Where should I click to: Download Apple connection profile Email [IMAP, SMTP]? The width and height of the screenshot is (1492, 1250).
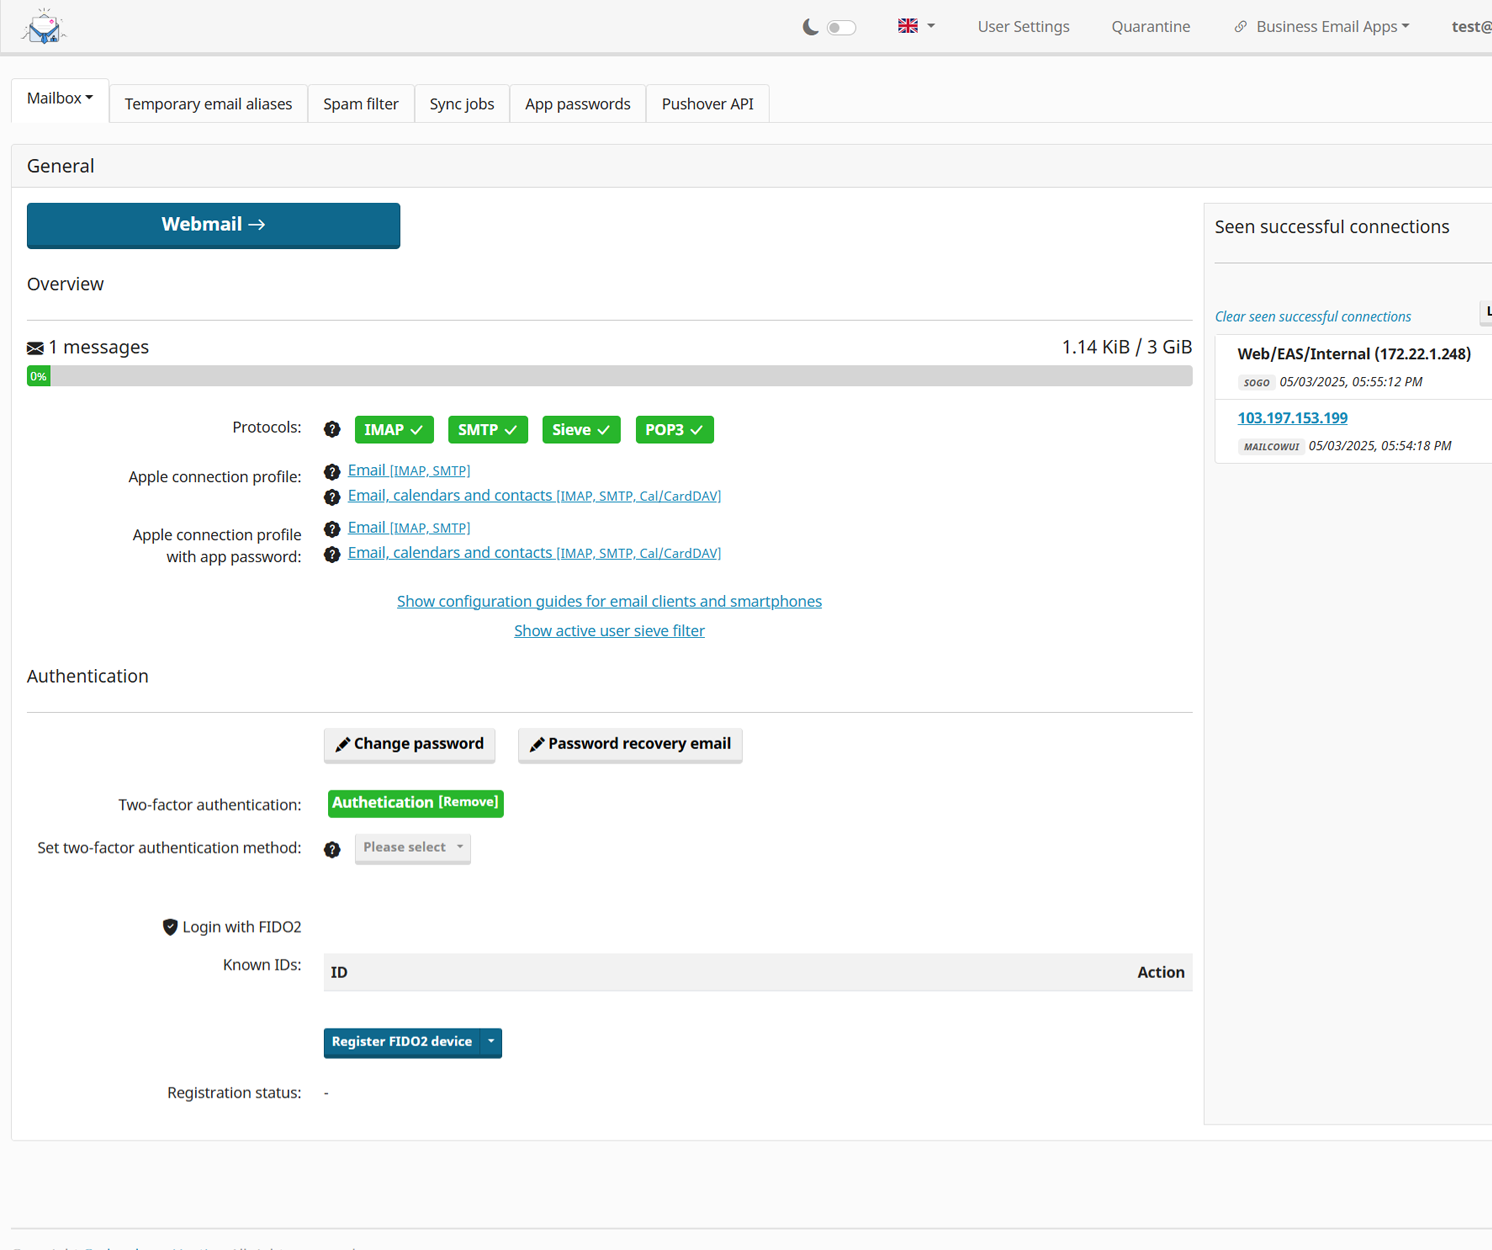click(x=409, y=470)
